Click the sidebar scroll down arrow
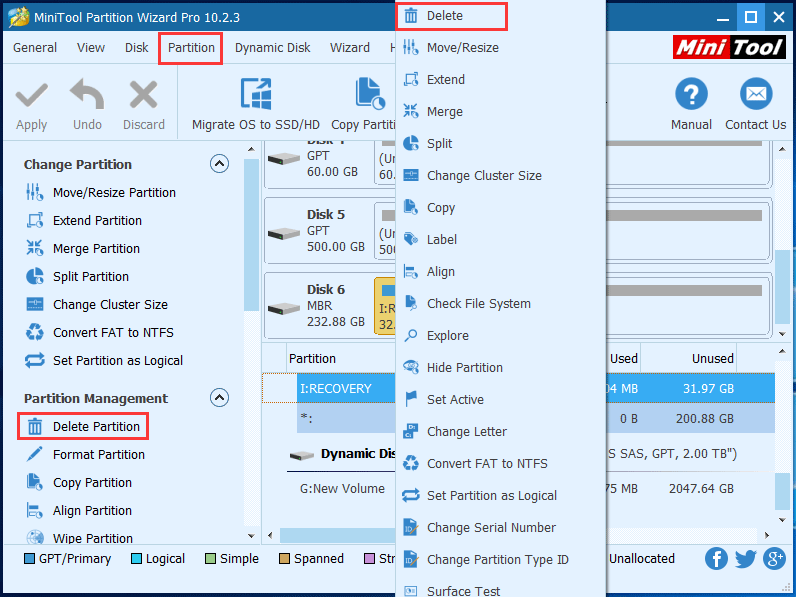This screenshot has width=796, height=597. 251,536
